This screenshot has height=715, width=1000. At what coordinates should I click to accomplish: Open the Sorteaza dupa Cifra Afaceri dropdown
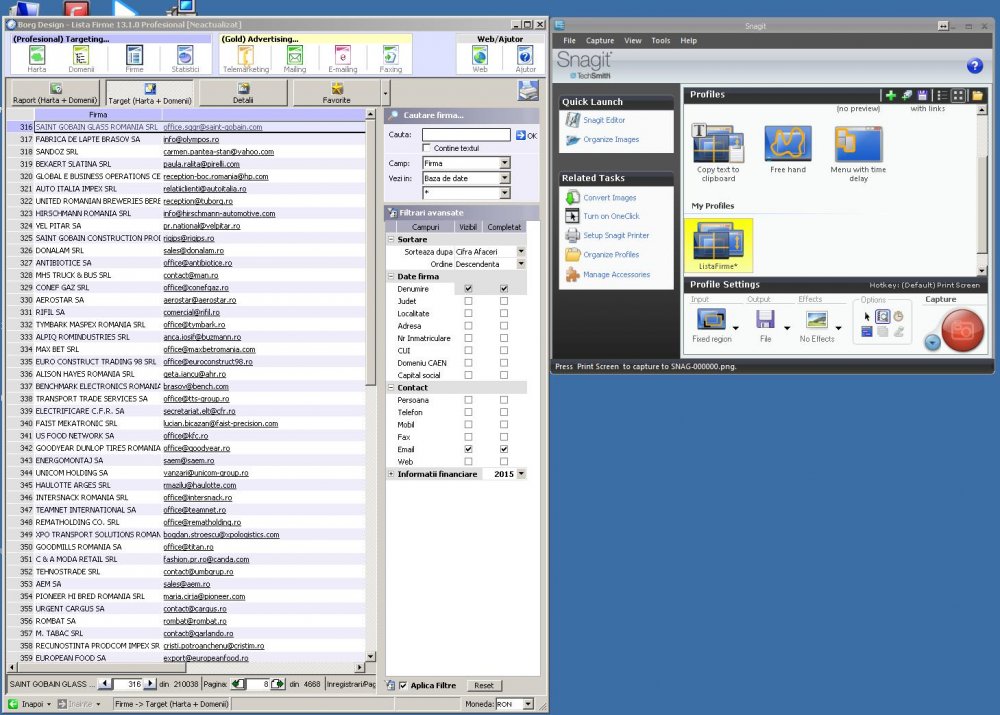pos(521,251)
